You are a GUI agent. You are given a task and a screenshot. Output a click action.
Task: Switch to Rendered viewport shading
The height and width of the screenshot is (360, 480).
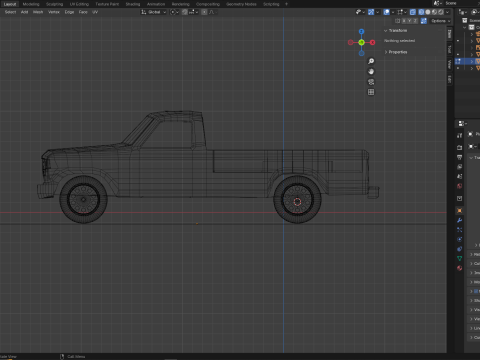click(x=441, y=12)
